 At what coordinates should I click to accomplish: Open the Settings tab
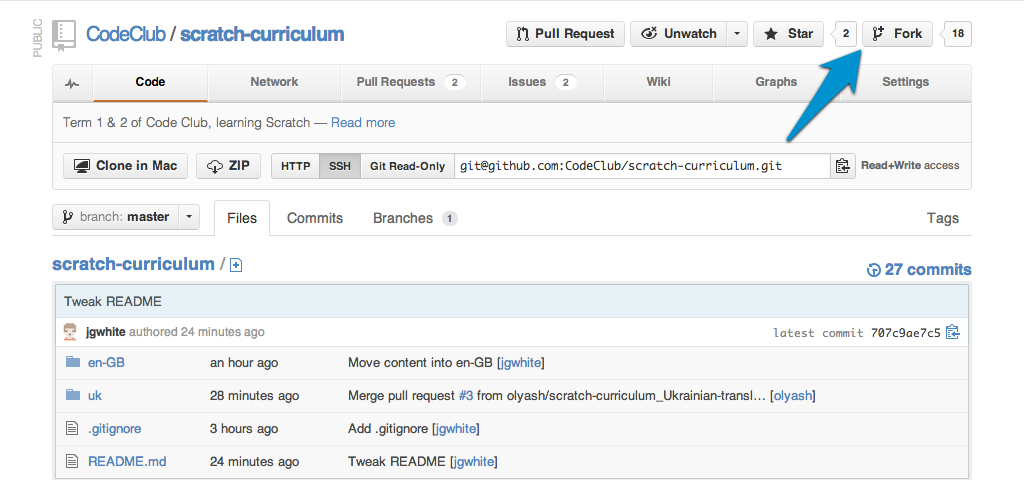tap(905, 82)
